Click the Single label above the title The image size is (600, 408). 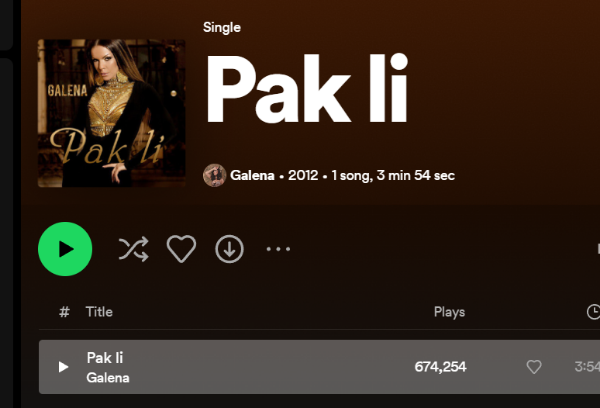222,28
